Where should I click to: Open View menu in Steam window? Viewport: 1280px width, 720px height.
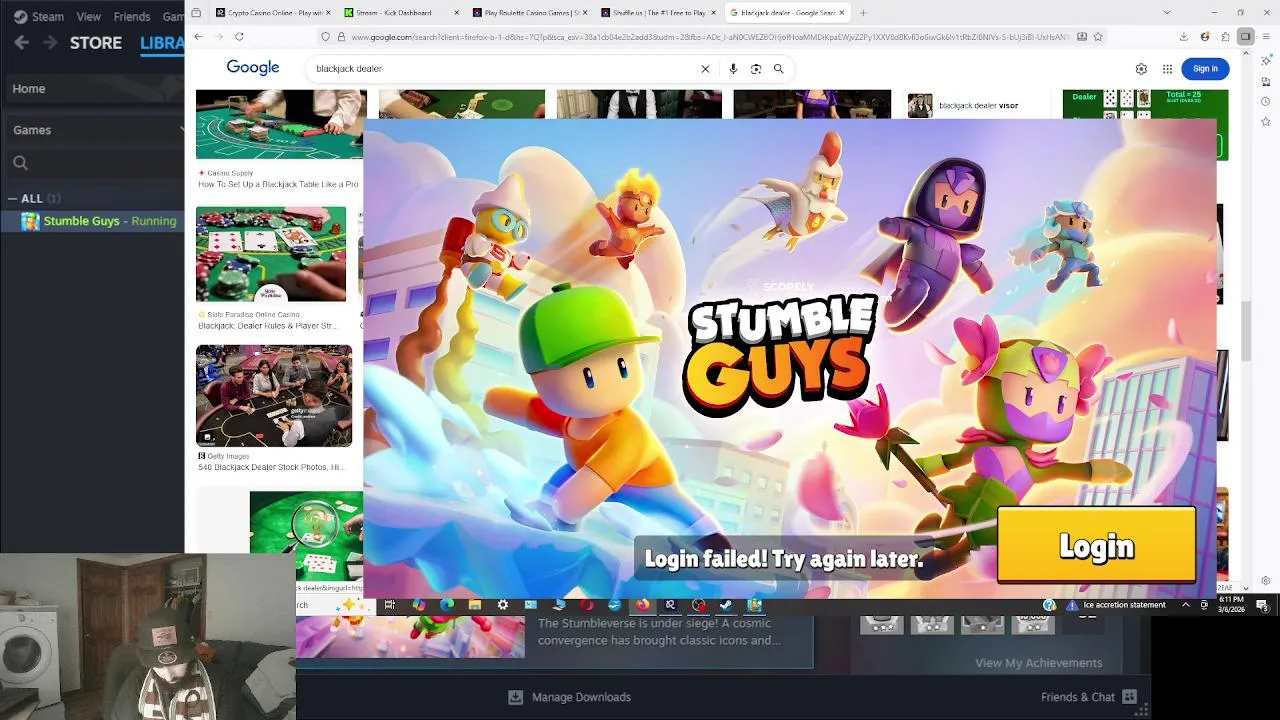point(89,16)
